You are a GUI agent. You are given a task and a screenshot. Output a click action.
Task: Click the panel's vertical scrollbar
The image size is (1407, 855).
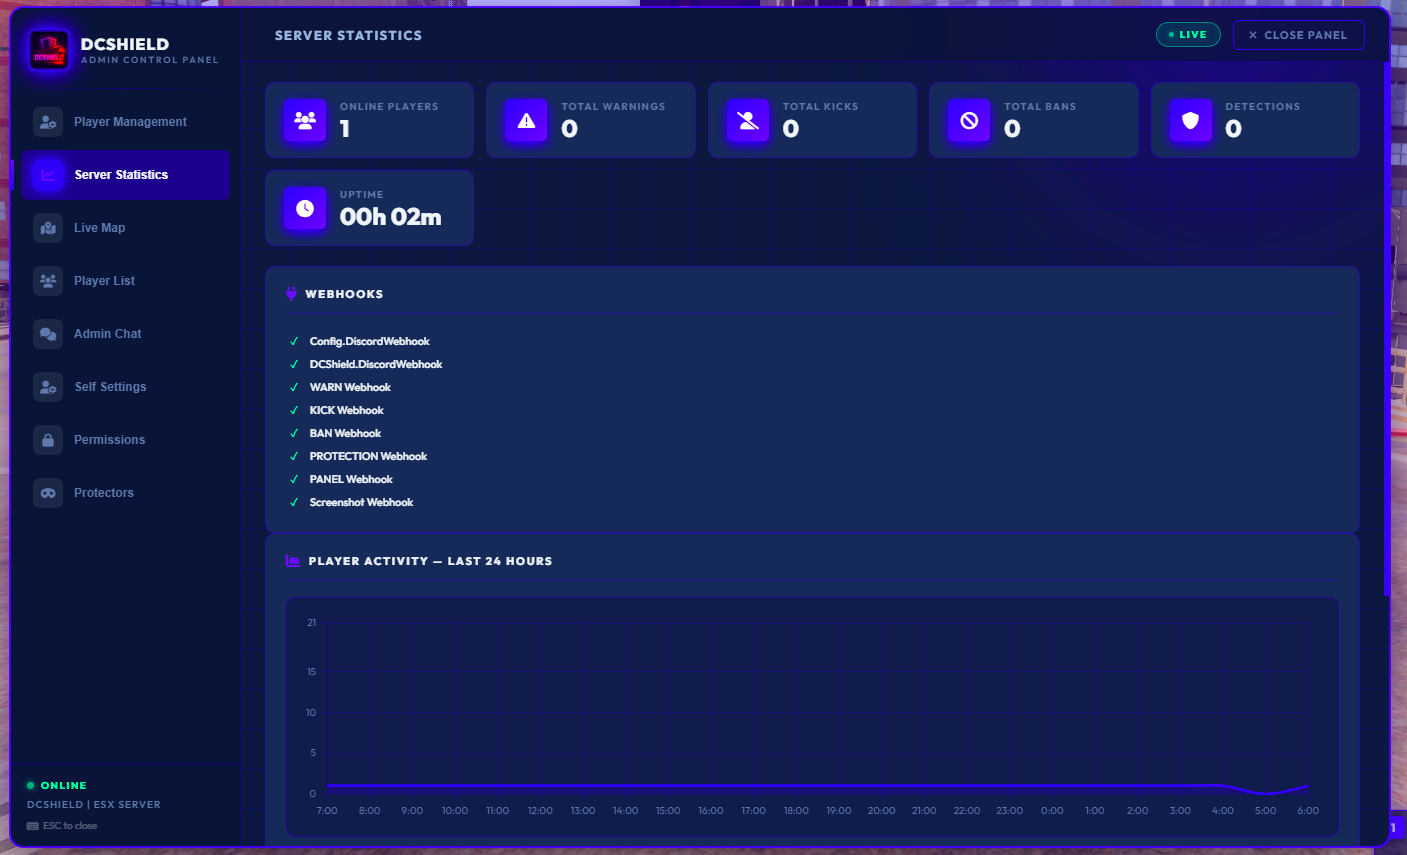tap(1386, 328)
